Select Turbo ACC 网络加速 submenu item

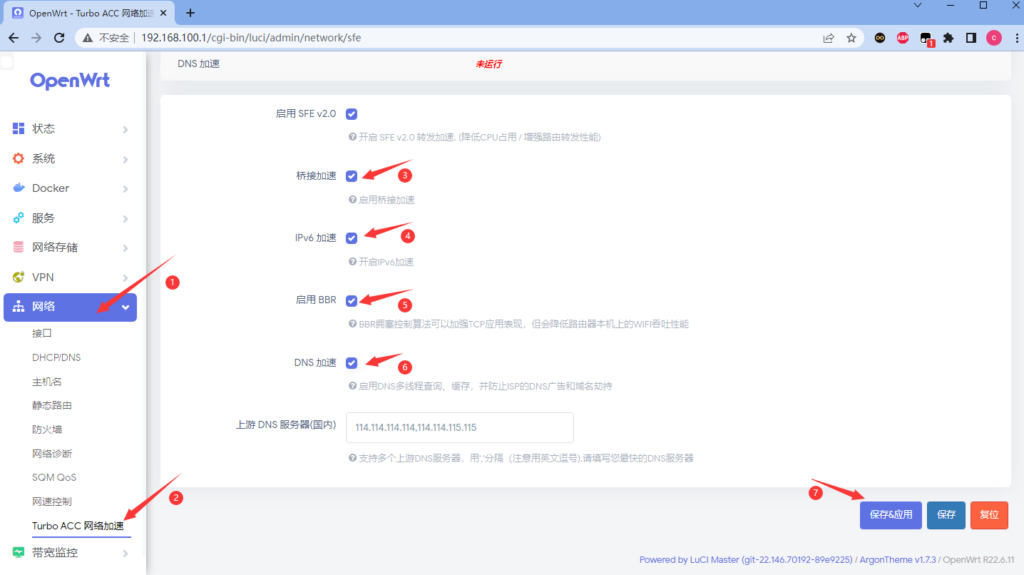[x=78, y=525]
